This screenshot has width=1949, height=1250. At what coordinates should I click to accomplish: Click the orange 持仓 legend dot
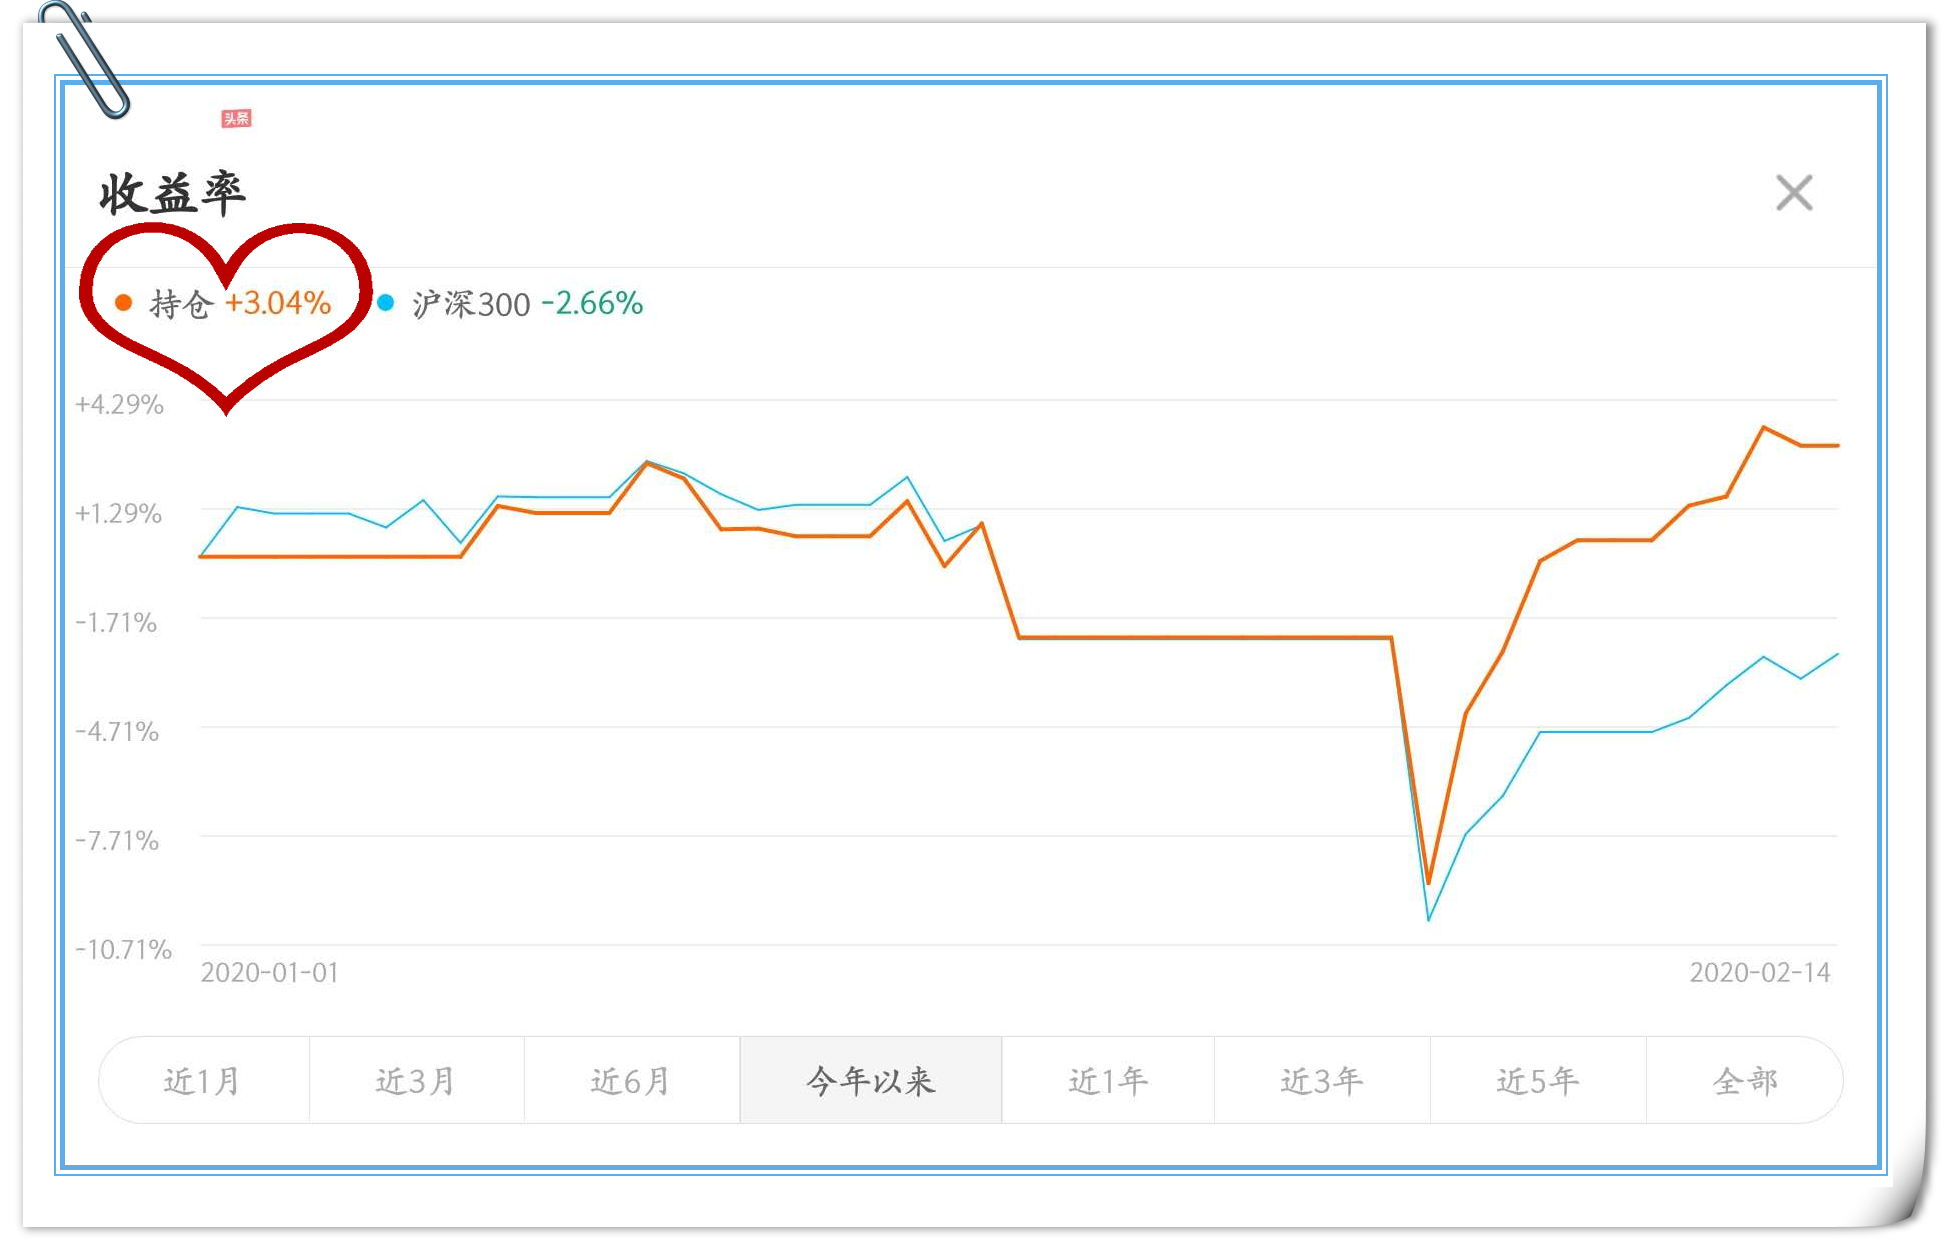124,303
